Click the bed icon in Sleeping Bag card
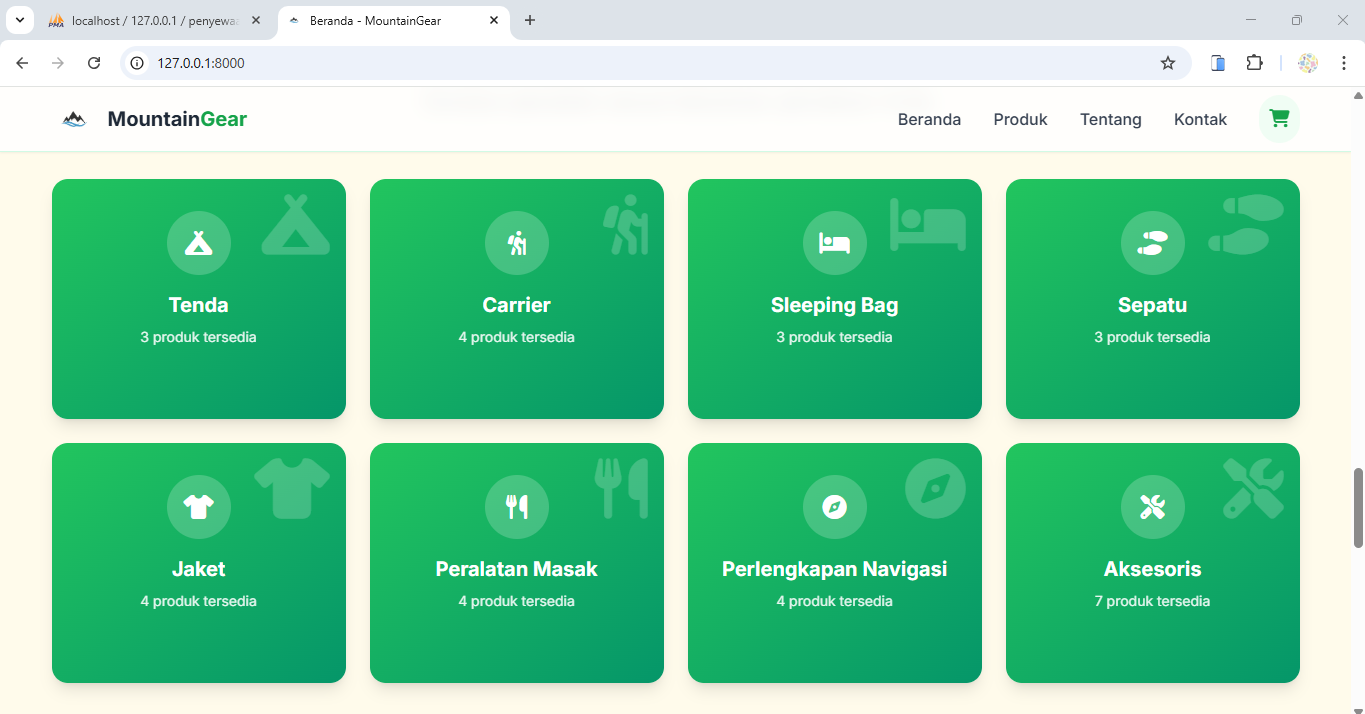1365x714 pixels. pos(834,243)
